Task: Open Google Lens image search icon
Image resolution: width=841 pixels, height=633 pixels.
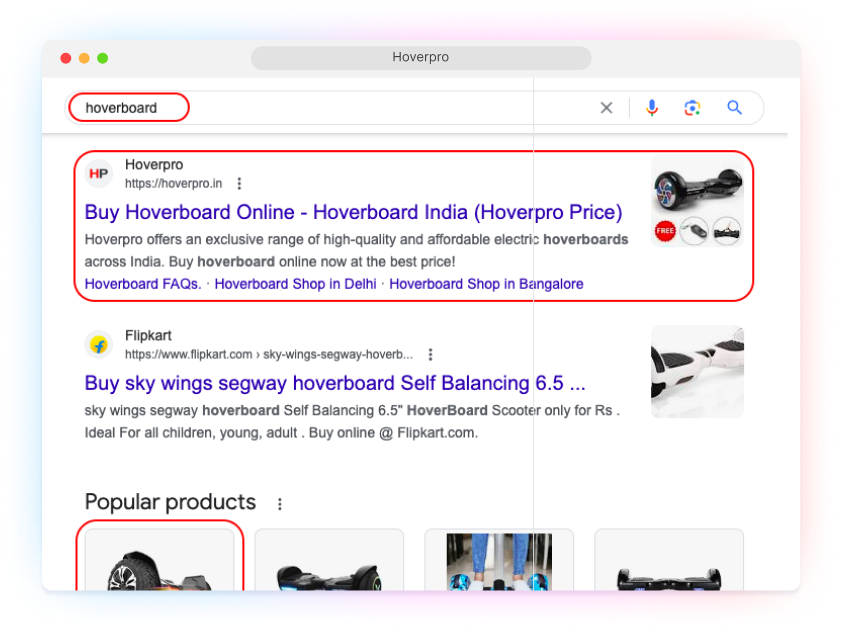Action: 692,108
